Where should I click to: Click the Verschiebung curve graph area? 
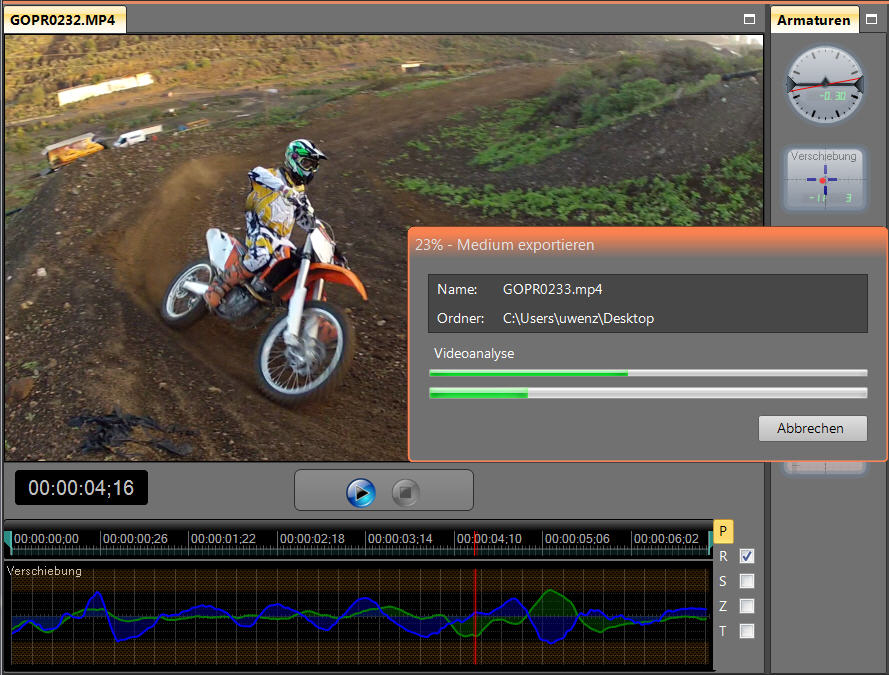358,617
